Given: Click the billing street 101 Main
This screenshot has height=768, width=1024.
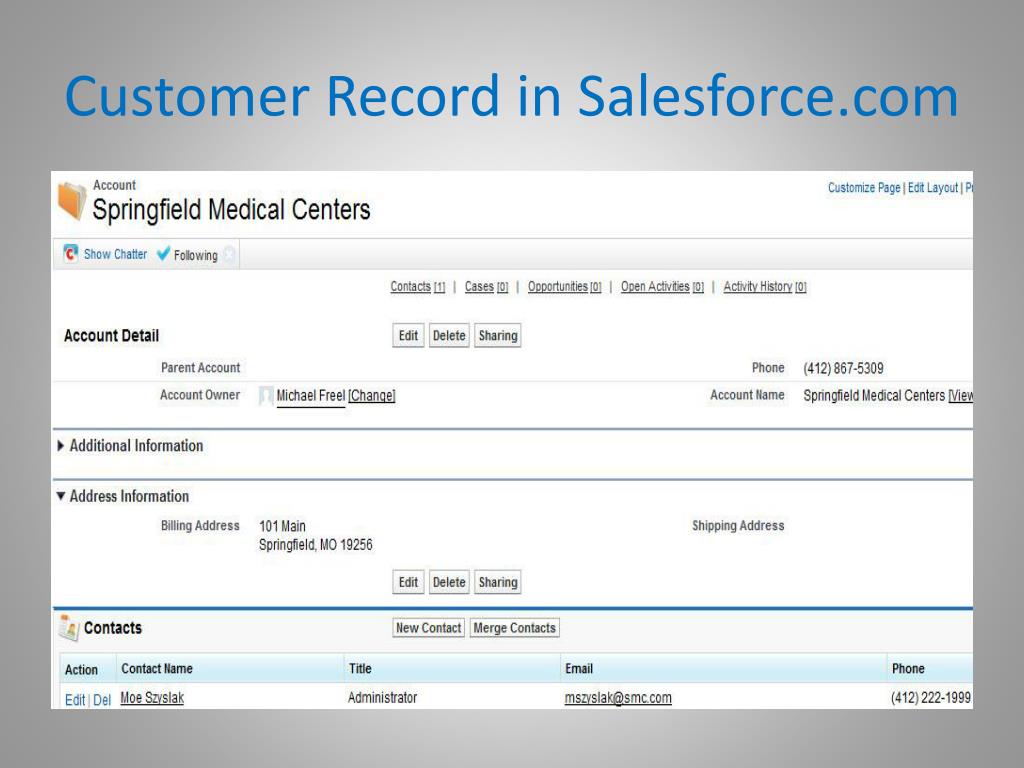Looking at the screenshot, I should 282,526.
